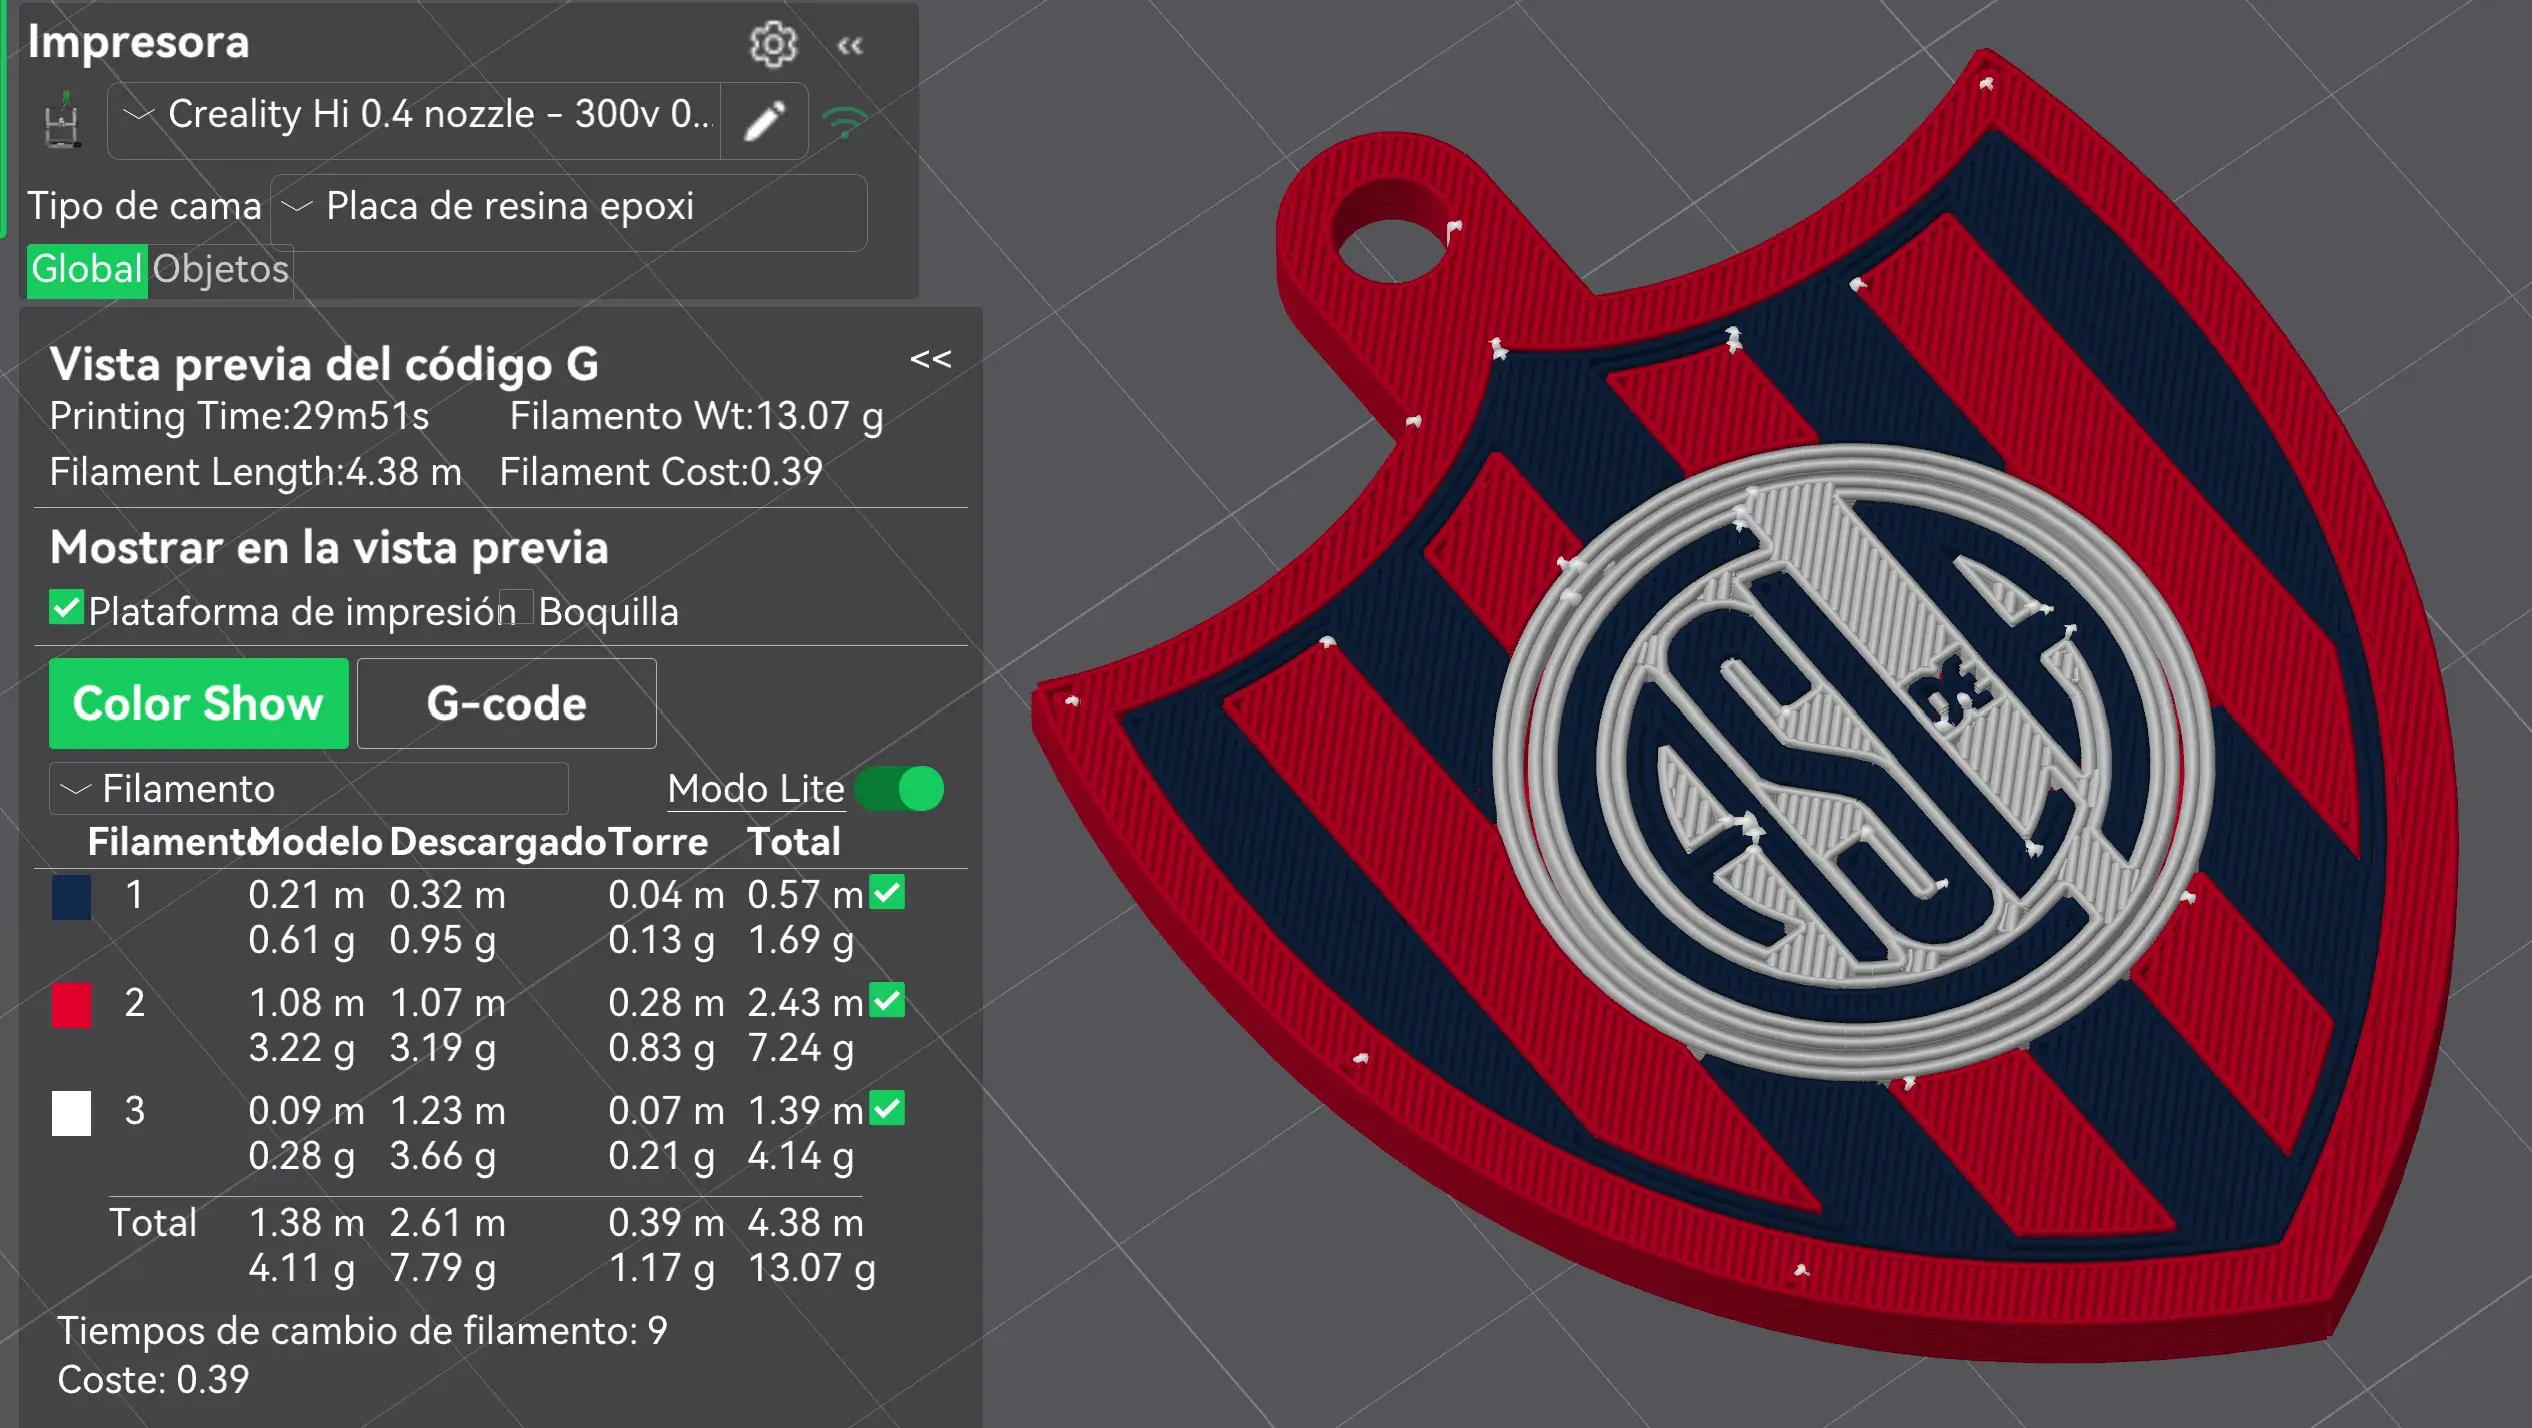The width and height of the screenshot is (2532, 1428).
Task: Open printer settings gear icon
Action: pos(773,44)
